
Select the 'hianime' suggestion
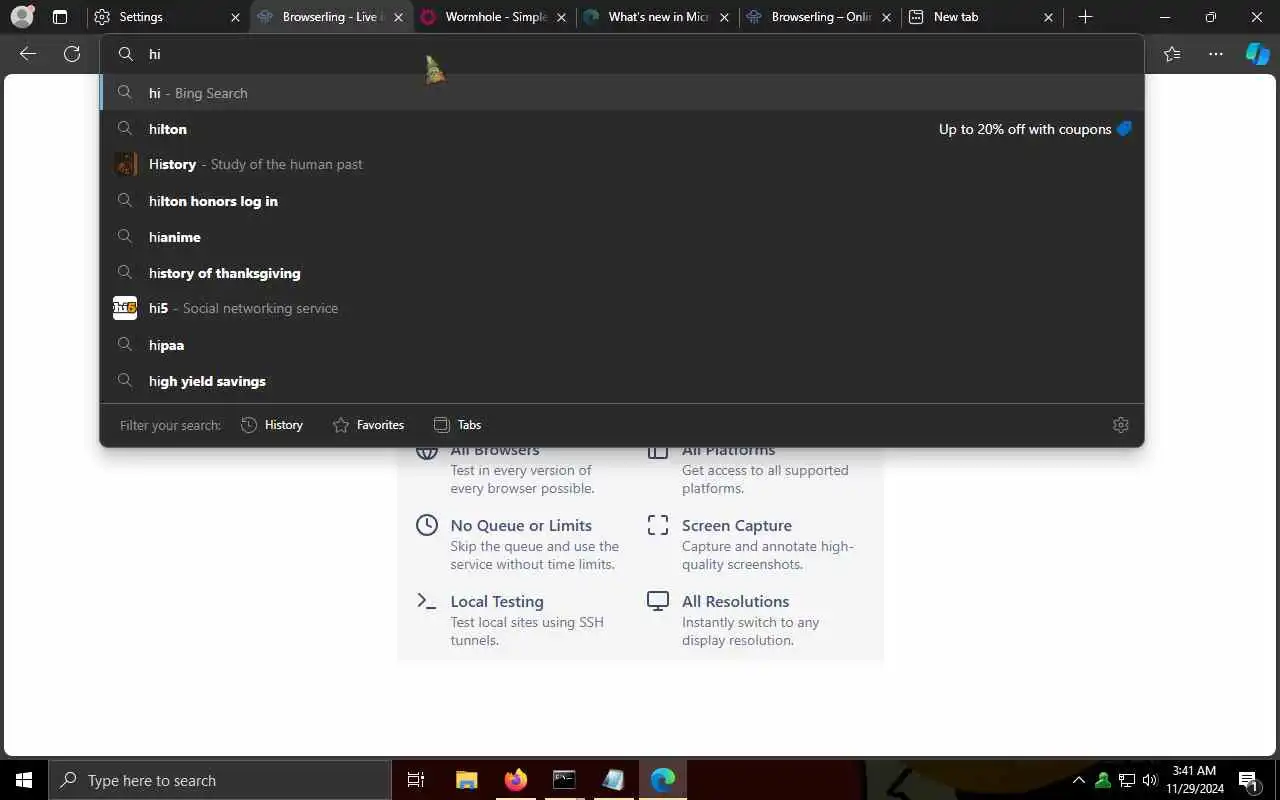pos(622,237)
